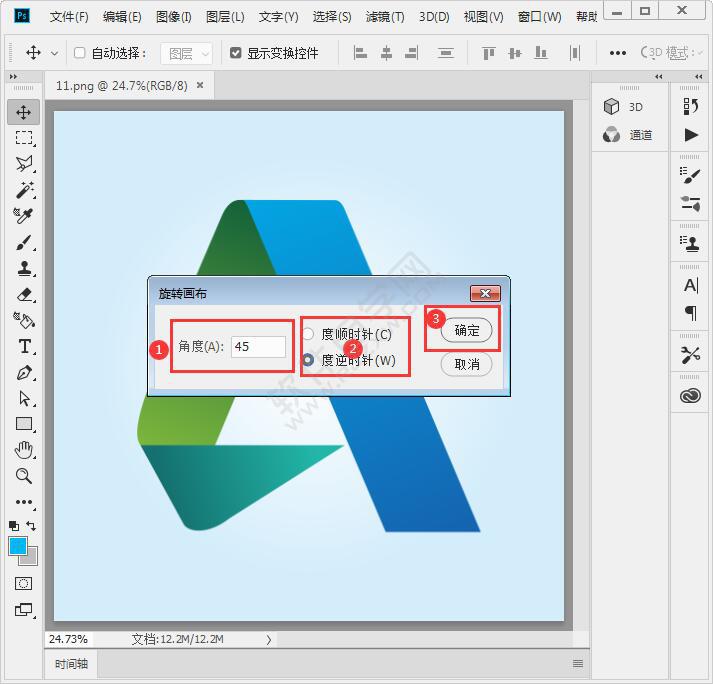The width and height of the screenshot is (713, 684).
Task: Select the Polygonal Lasso tool
Action: (x=24, y=163)
